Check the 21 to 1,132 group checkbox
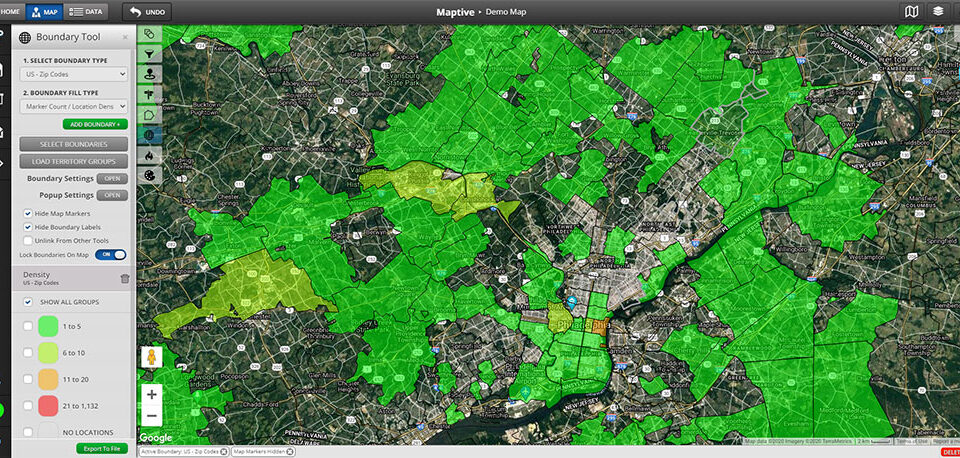 [x=28, y=405]
